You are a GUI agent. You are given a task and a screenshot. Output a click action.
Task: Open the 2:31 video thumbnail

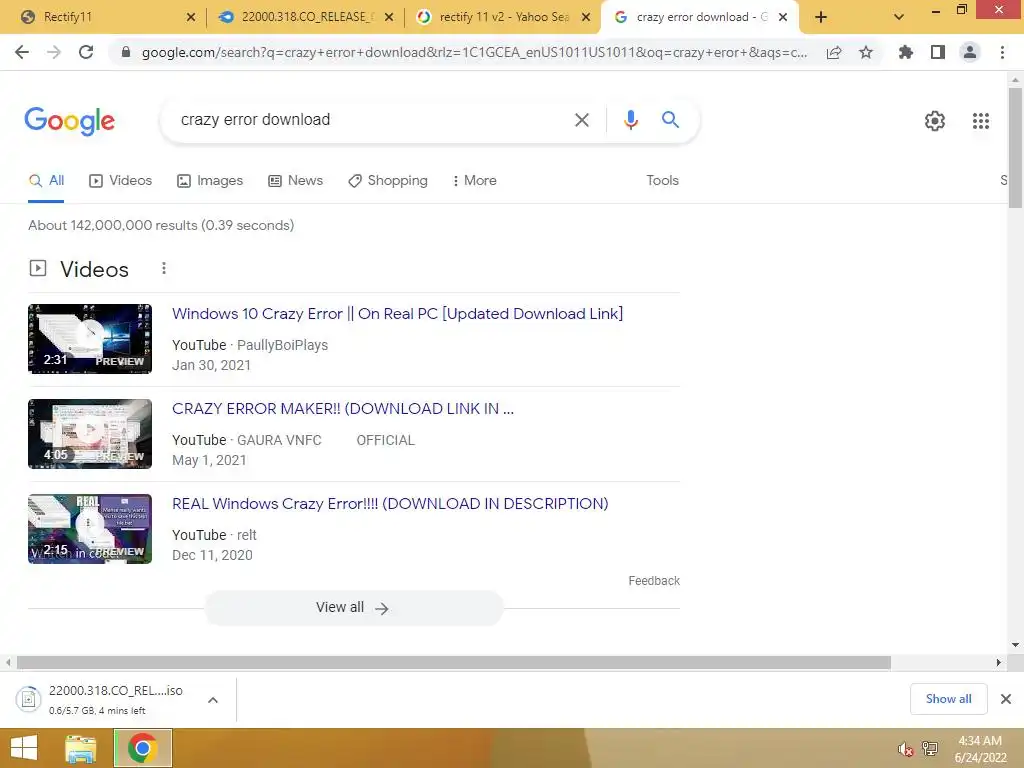coord(90,339)
